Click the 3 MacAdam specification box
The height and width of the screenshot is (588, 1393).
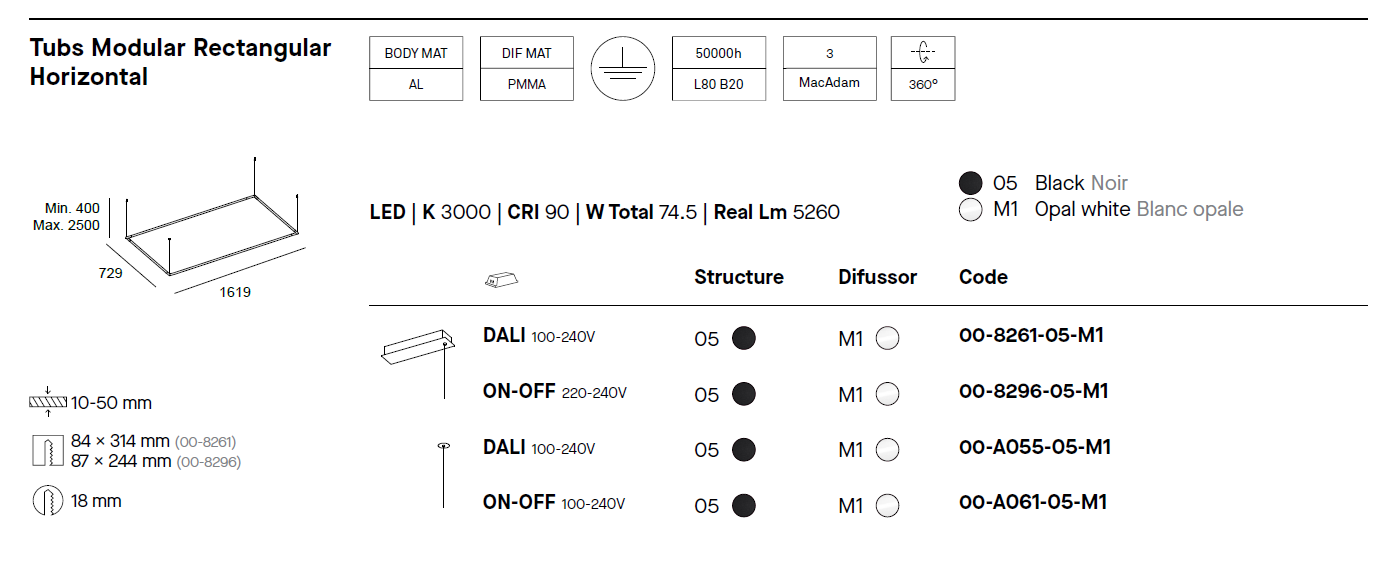tap(829, 69)
